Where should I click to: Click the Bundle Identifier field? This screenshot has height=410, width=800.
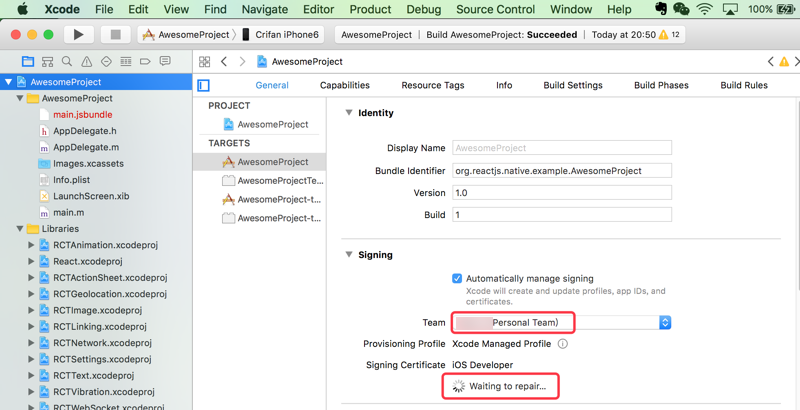(562, 171)
